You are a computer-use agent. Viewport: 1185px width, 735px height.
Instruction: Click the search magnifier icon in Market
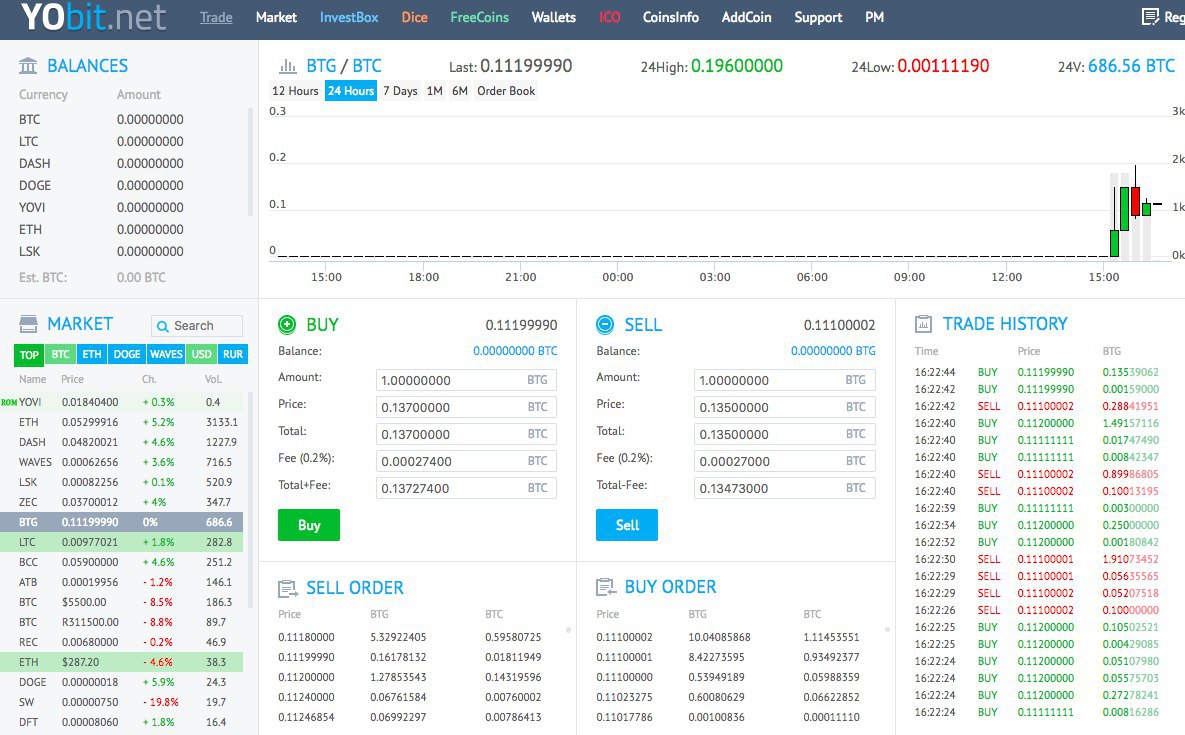pyautogui.click(x=162, y=326)
